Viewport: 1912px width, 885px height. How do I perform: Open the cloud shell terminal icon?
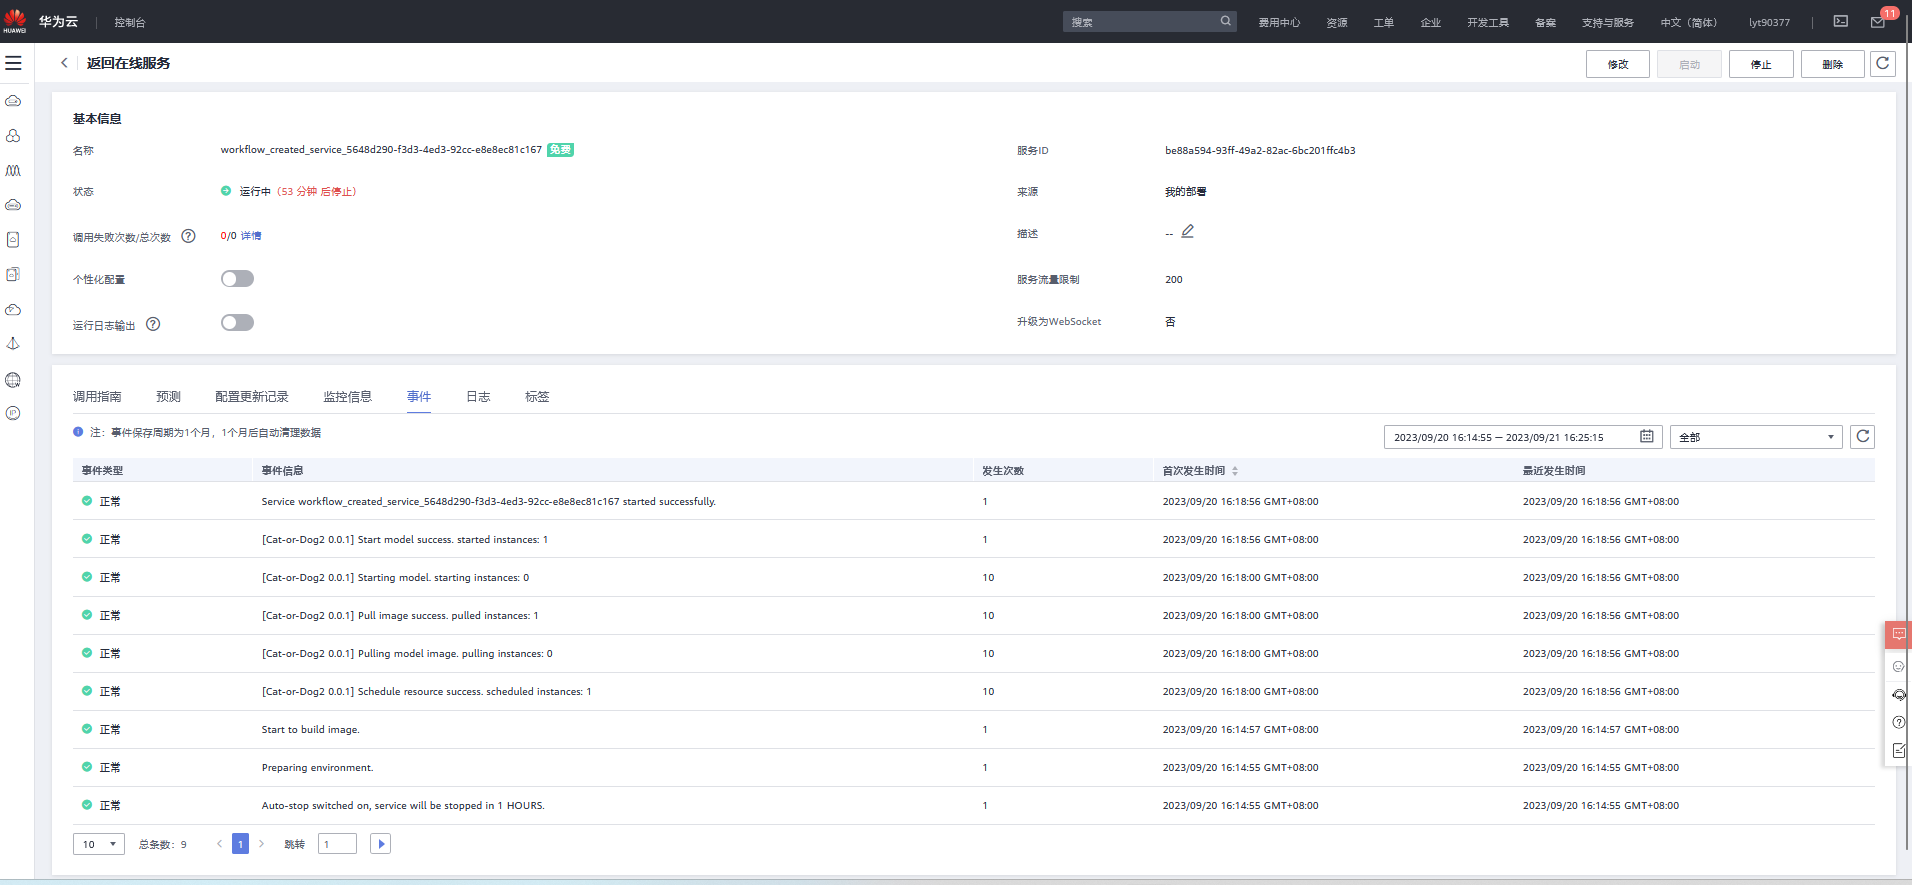pos(1840,21)
